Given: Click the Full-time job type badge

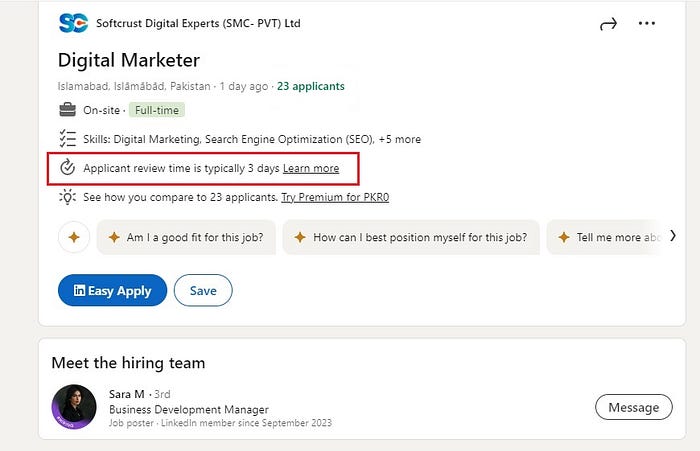Looking at the screenshot, I should 157,110.
